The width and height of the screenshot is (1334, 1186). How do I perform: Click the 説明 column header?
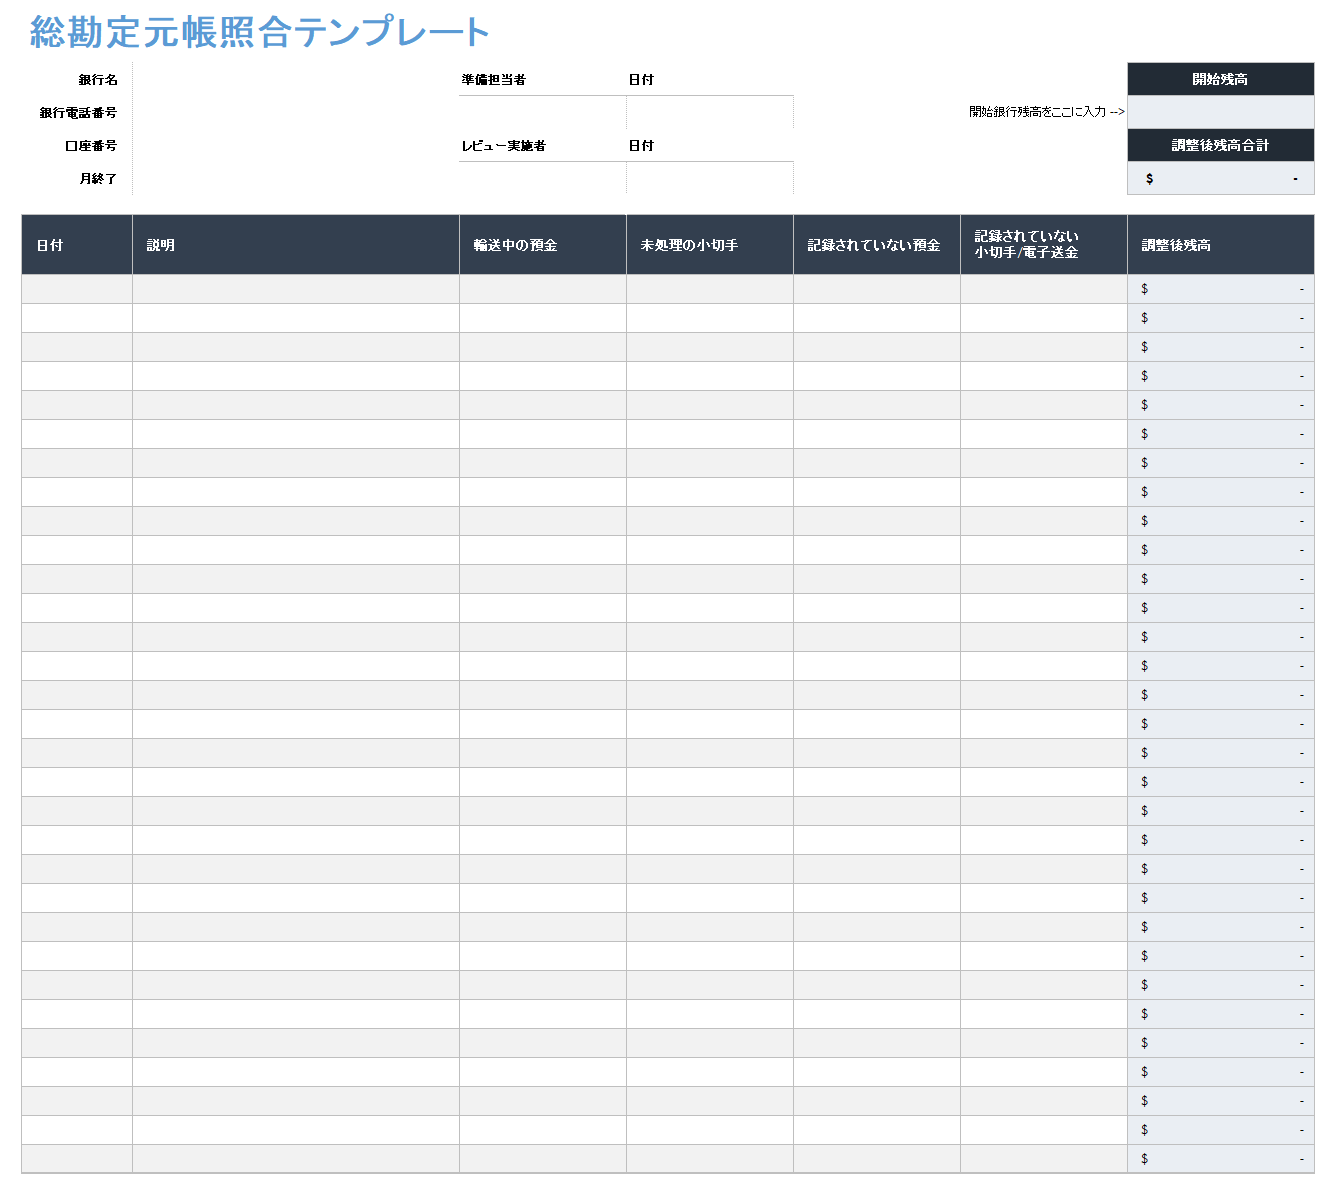(296, 245)
